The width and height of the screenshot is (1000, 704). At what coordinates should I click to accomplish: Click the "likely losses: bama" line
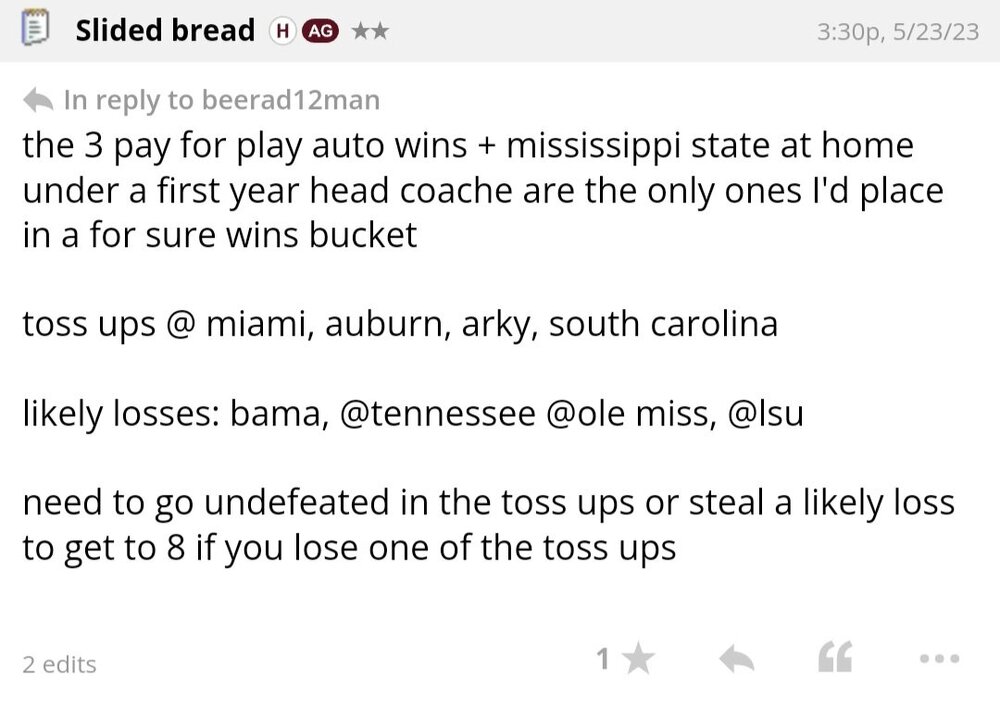click(412, 413)
